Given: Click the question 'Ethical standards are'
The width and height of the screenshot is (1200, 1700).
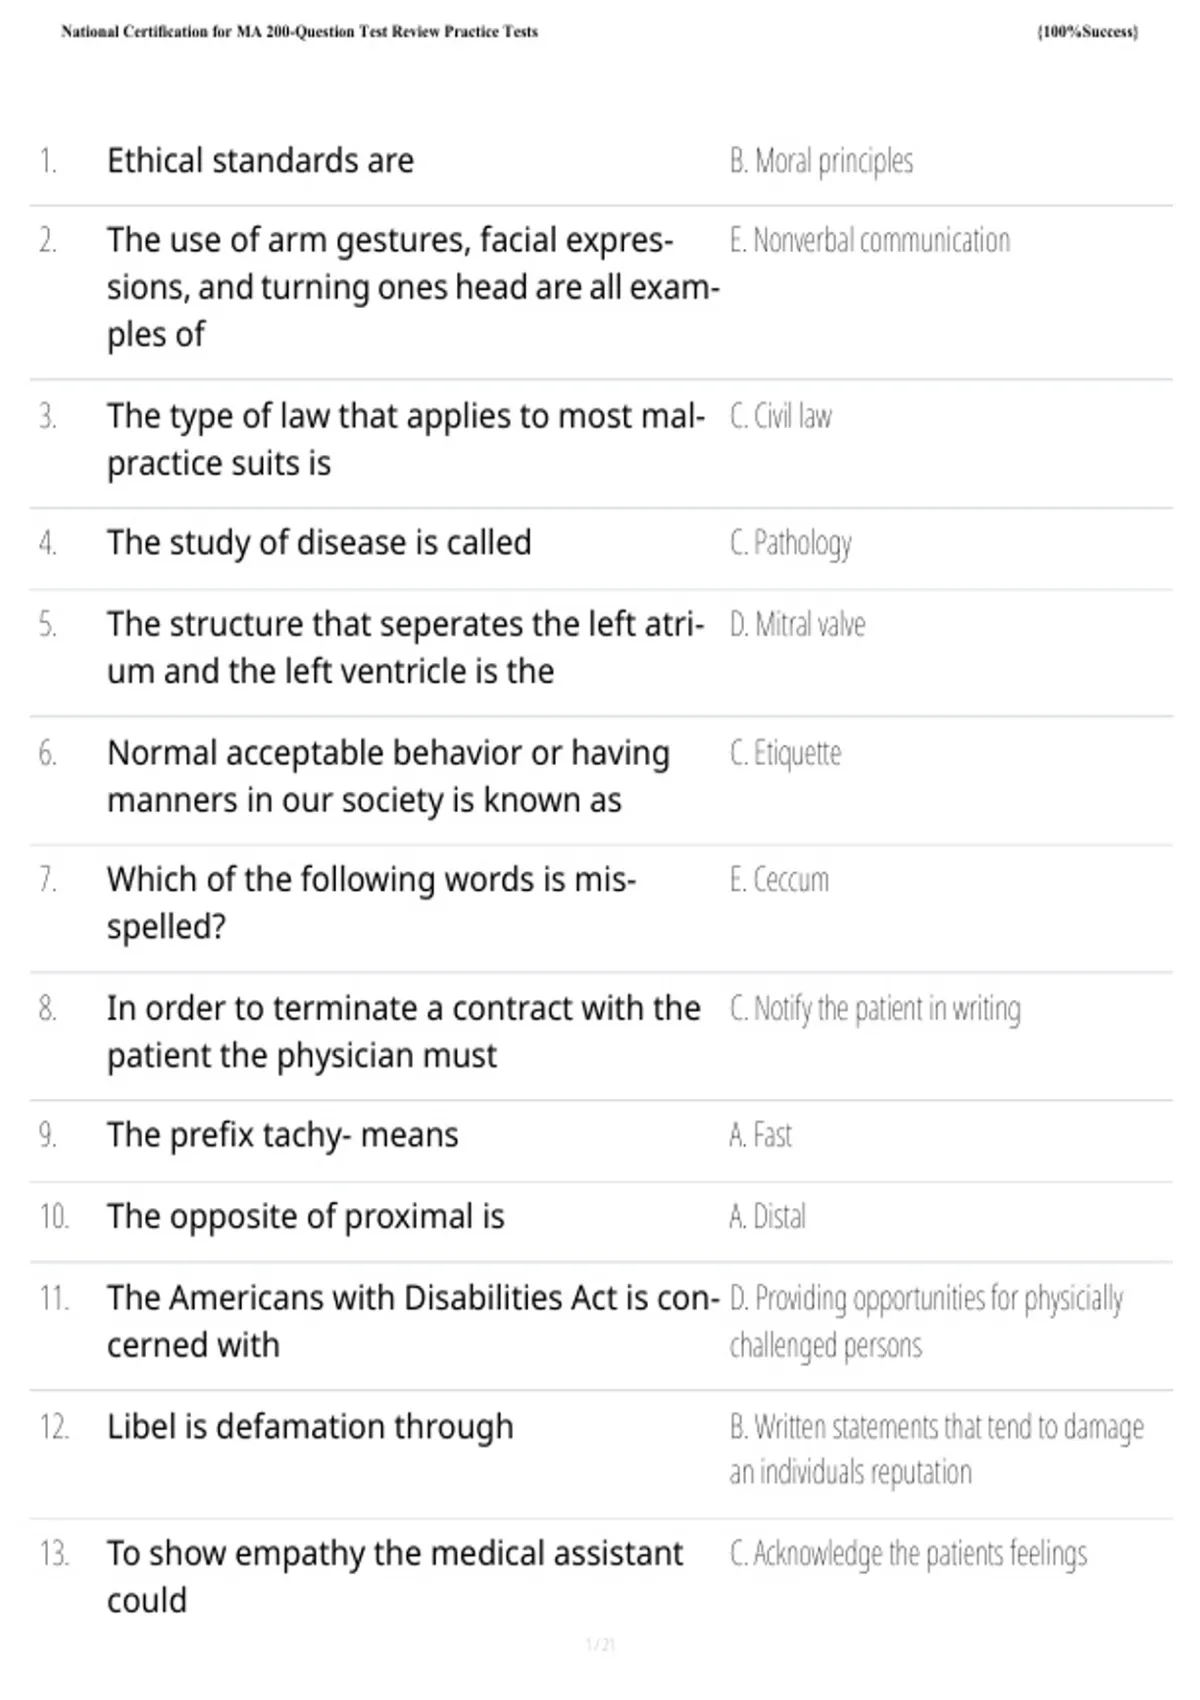Looking at the screenshot, I should 260,160.
